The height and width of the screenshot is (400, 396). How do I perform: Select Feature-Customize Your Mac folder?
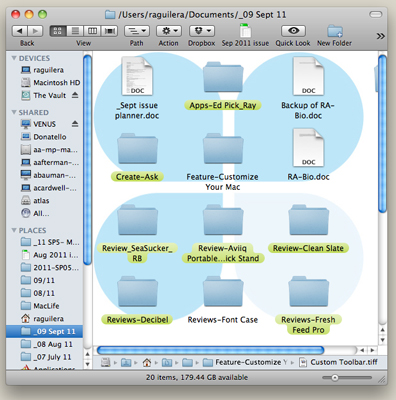click(x=223, y=162)
